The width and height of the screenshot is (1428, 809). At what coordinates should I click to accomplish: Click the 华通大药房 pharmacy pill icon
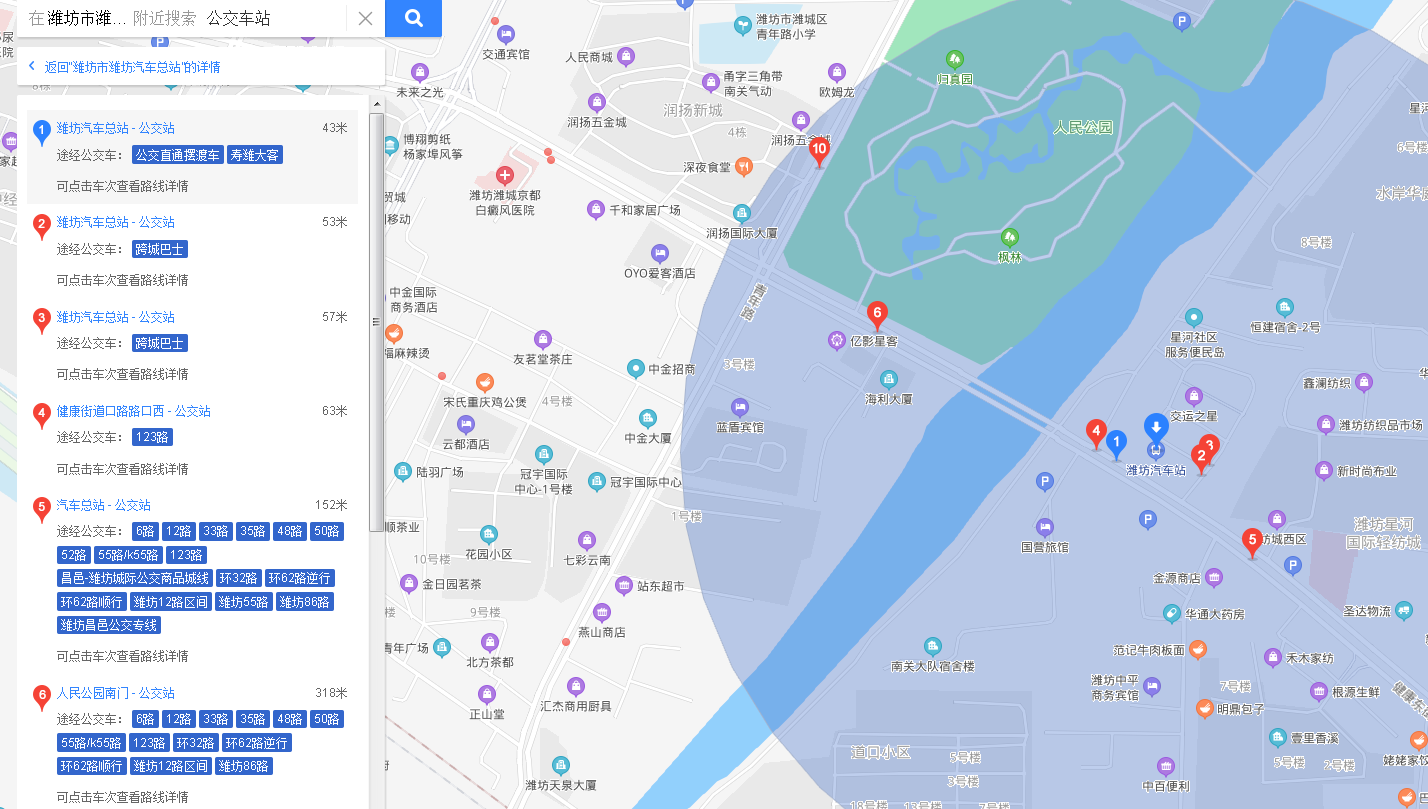(x=1172, y=613)
